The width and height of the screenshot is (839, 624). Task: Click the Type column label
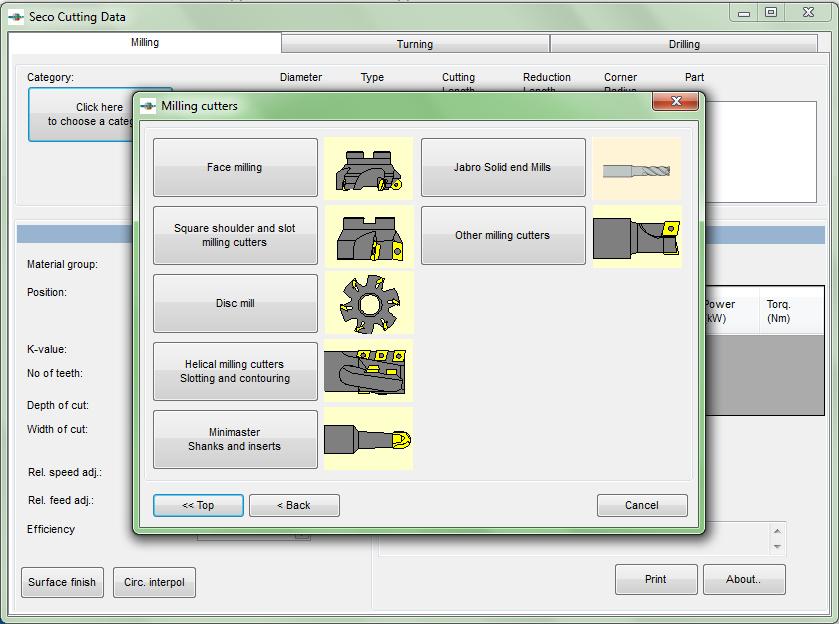[x=372, y=77]
